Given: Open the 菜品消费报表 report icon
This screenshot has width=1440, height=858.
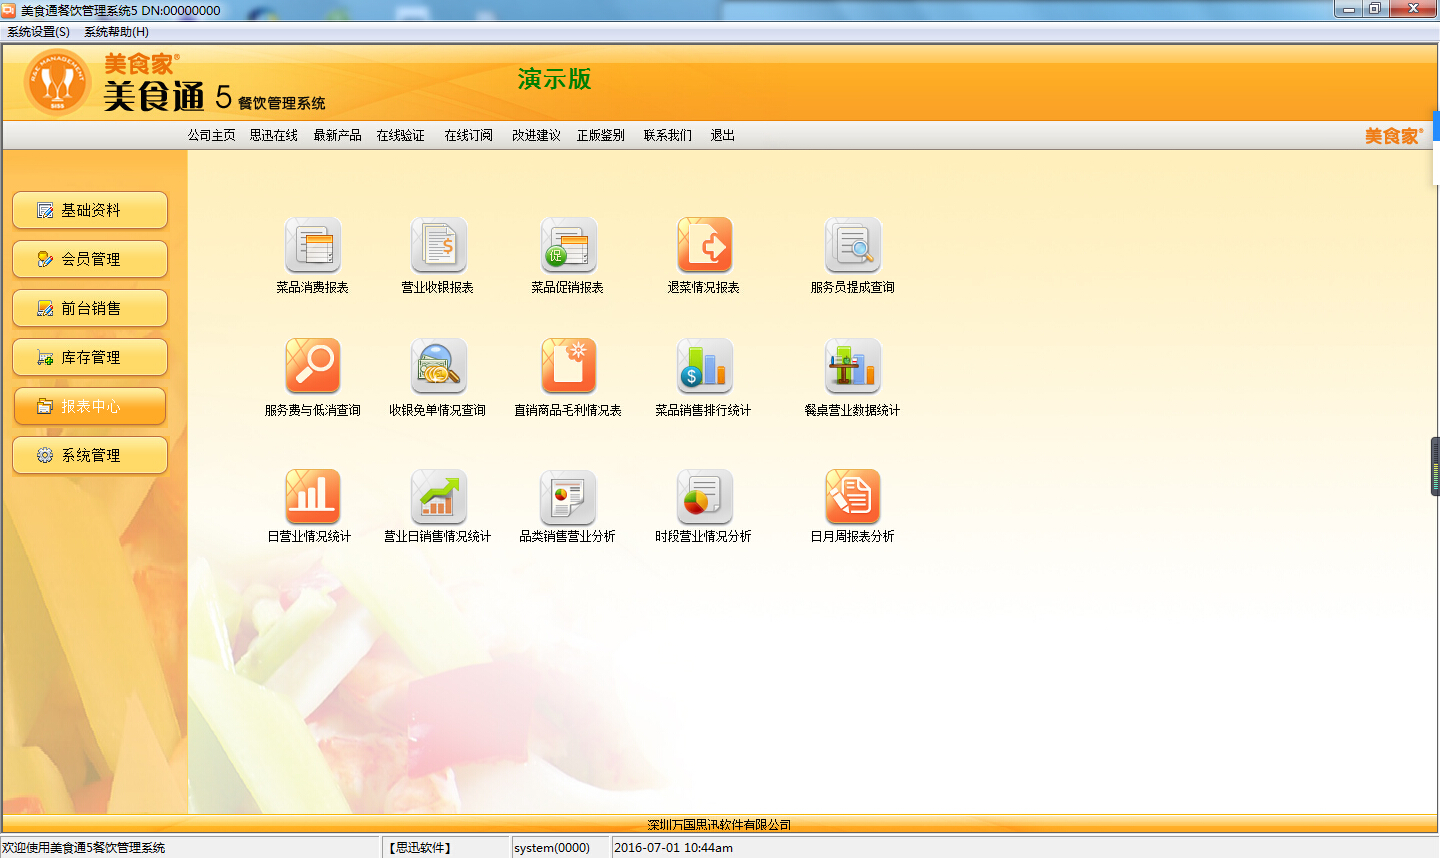Looking at the screenshot, I should [313, 246].
